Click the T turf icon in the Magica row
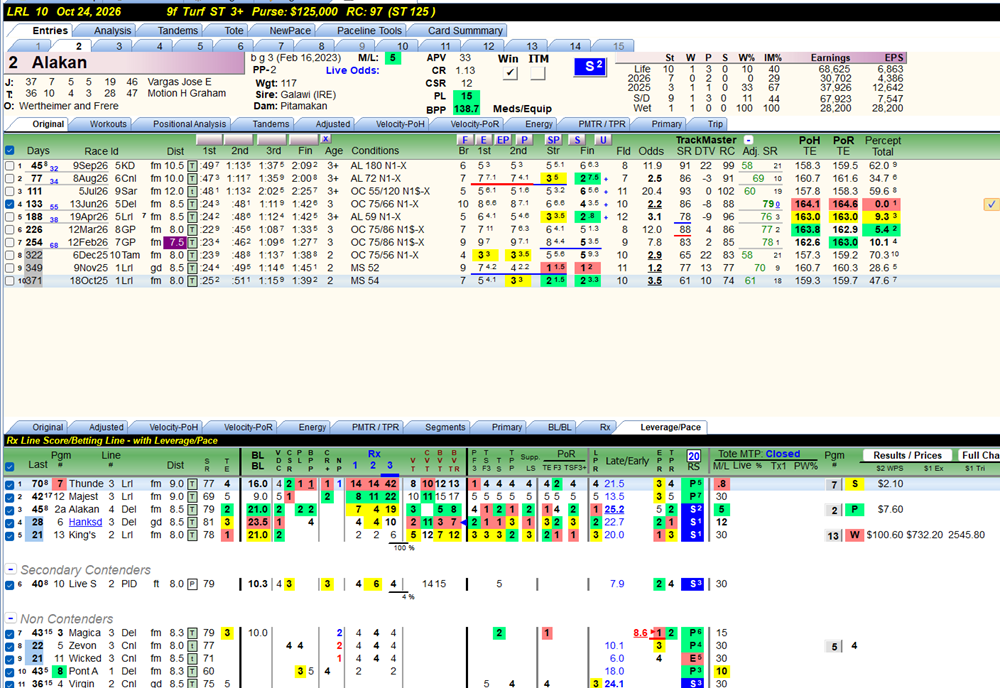 [x=192, y=633]
